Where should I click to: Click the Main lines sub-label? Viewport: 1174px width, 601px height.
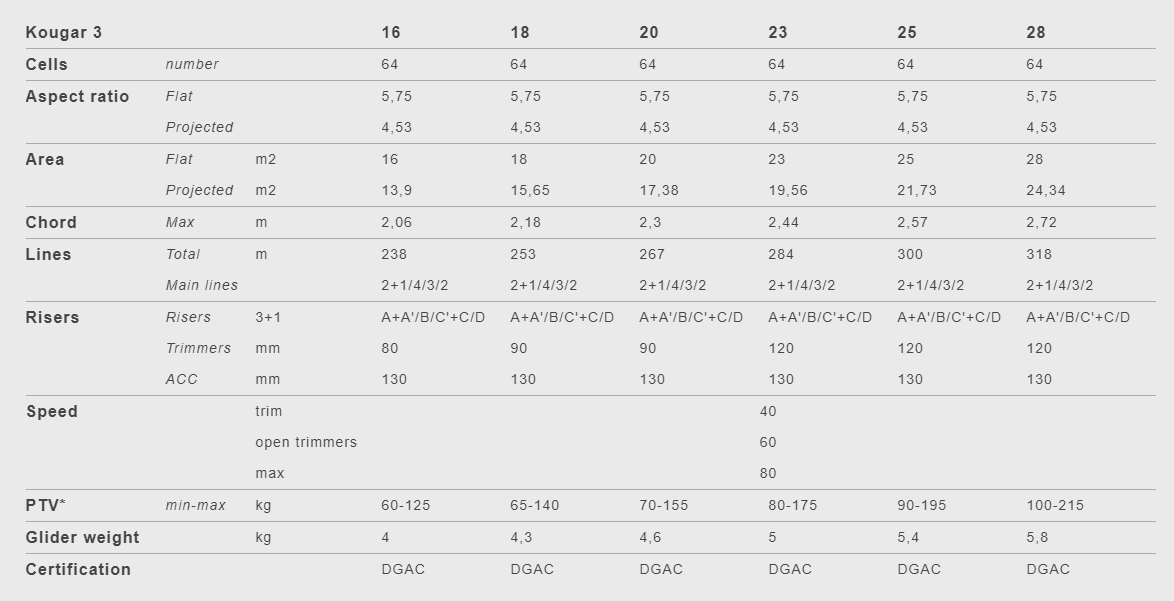tap(202, 286)
